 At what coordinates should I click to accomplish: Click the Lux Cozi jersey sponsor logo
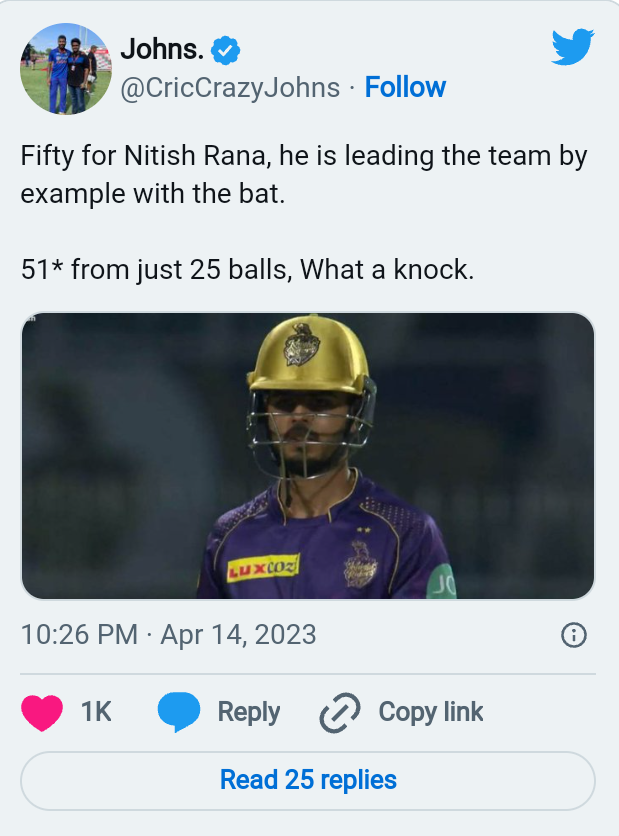(x=264, y=568)
